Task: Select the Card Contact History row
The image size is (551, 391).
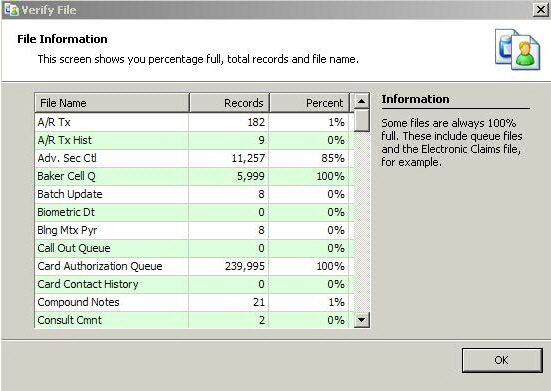Action: (192, 284)
